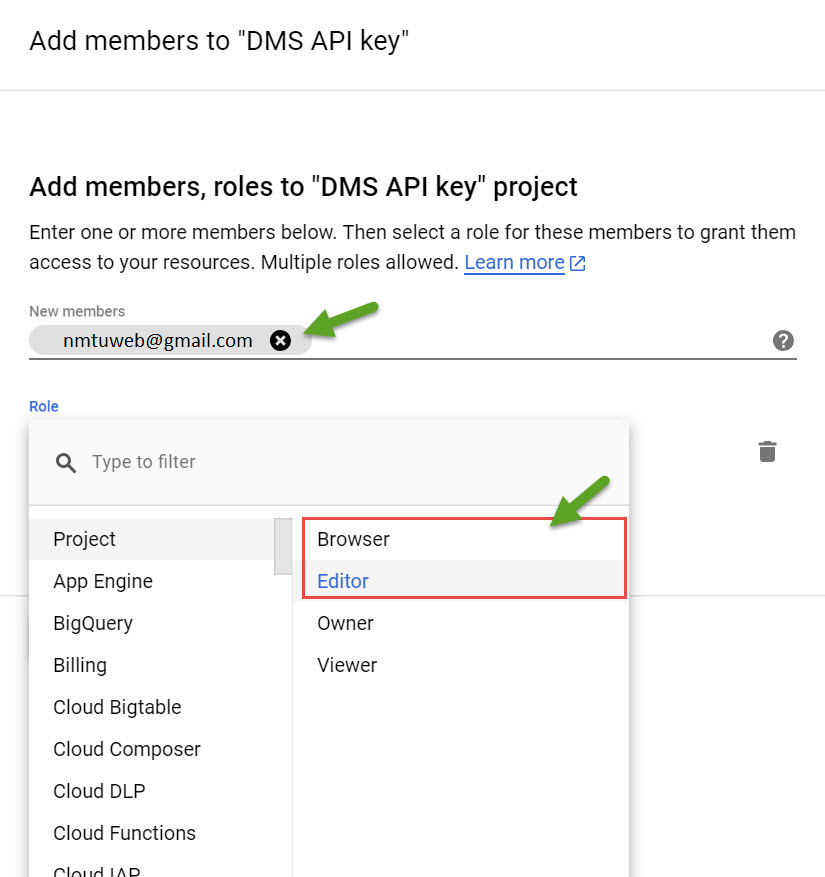Screen dimensions: 825x877
Task: Pick the Cloud Composer category
Action: 152,749
